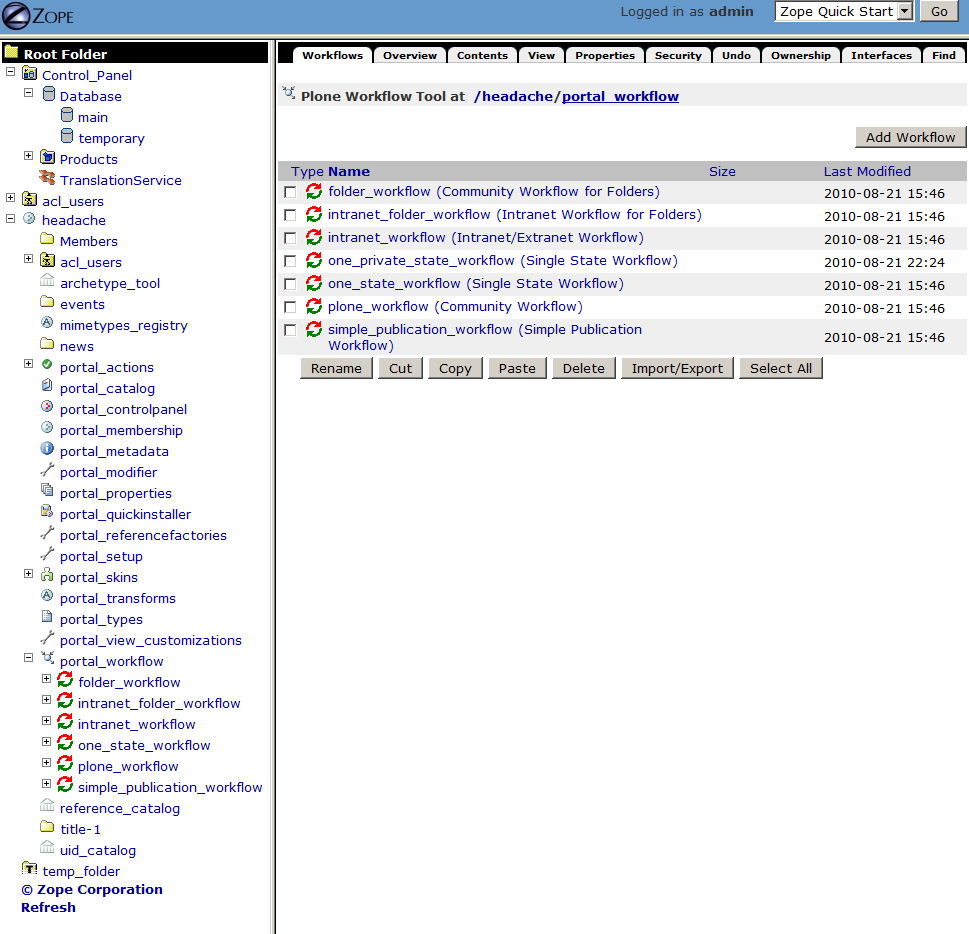
Task: Expand the portal_actions tree node
Action: pos(28,363)
